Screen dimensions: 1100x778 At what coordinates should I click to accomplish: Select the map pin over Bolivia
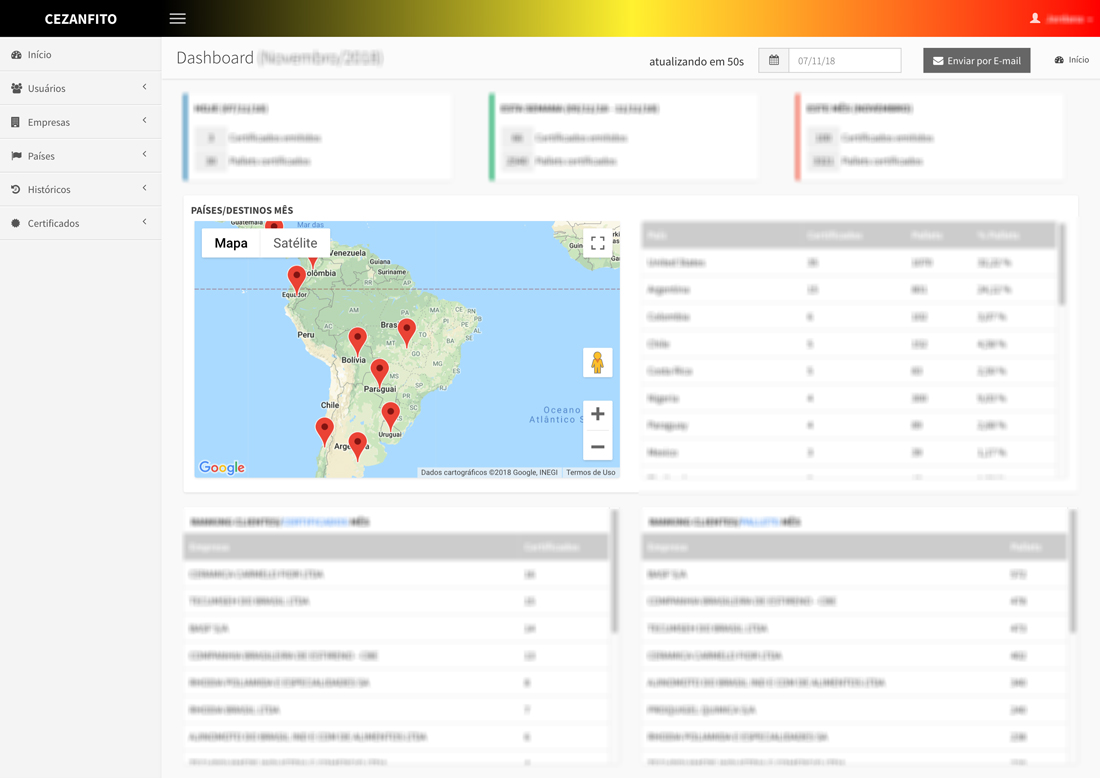tap(358, 341)
